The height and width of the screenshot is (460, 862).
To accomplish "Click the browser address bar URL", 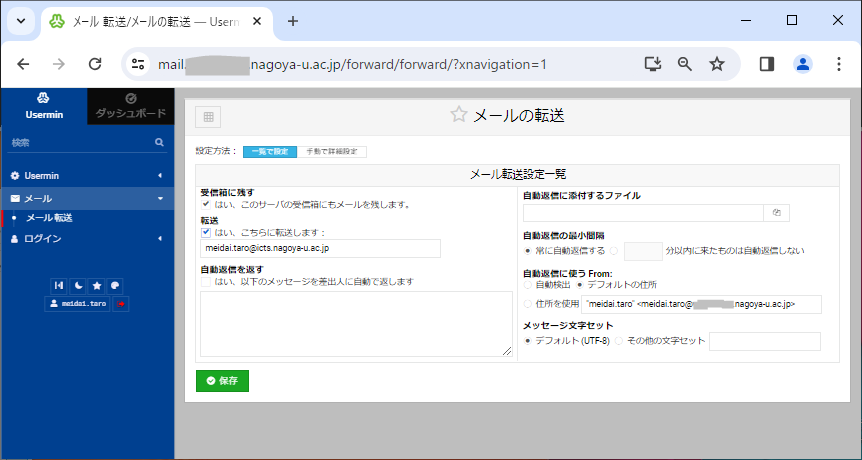I will [x=352, y=64].
